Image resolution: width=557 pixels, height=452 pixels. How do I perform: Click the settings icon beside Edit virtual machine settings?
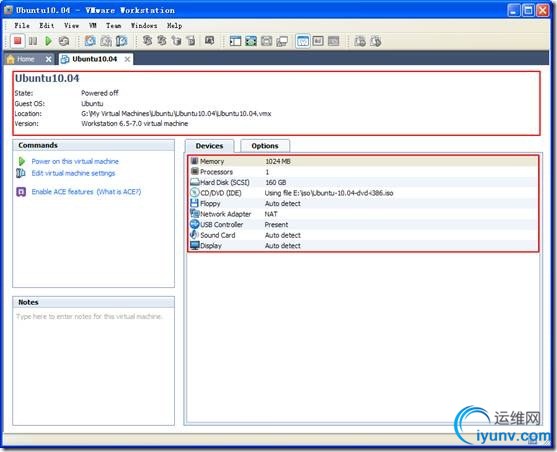point(21,173)
